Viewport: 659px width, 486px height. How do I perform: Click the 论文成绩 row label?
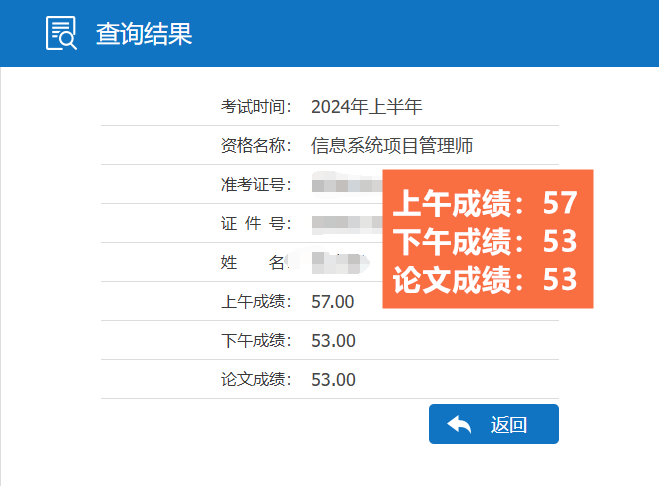[x=256, y=380]
